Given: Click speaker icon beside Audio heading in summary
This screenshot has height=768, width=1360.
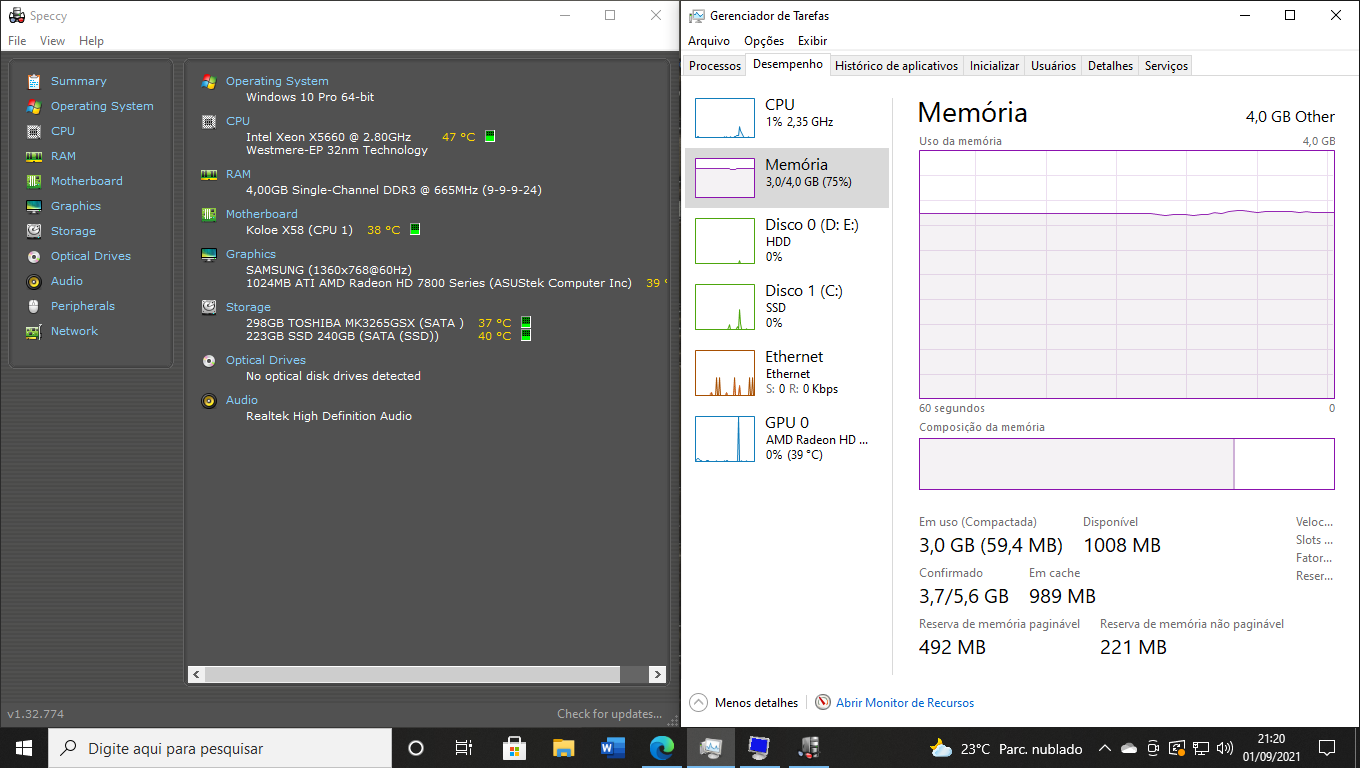Looking at the screenshot, I should [x=209, y=401].
